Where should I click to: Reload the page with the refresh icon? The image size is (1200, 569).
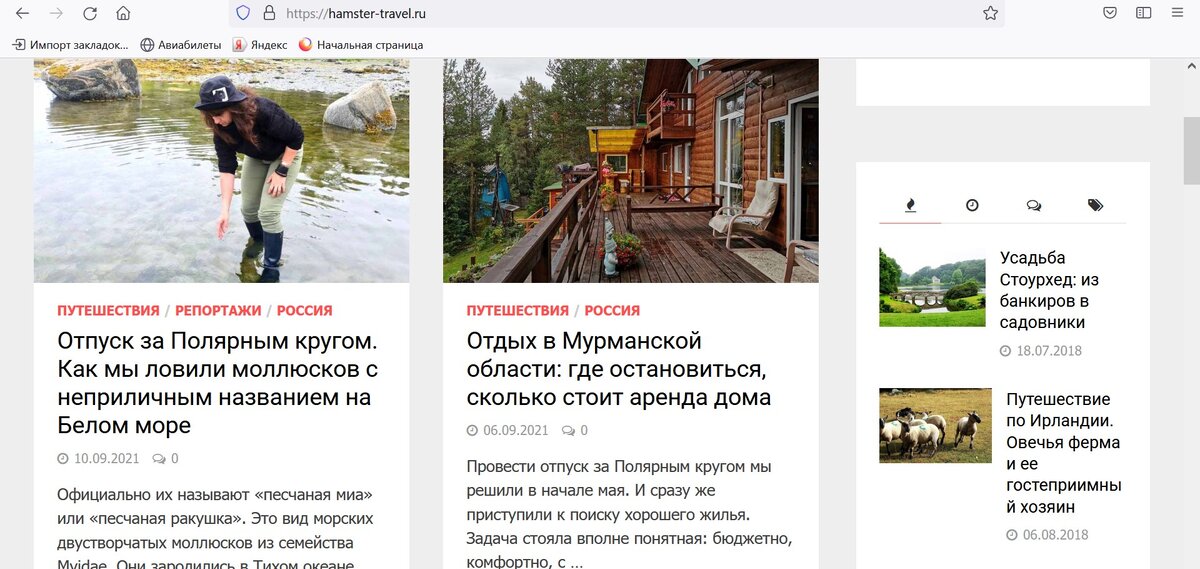90,13
